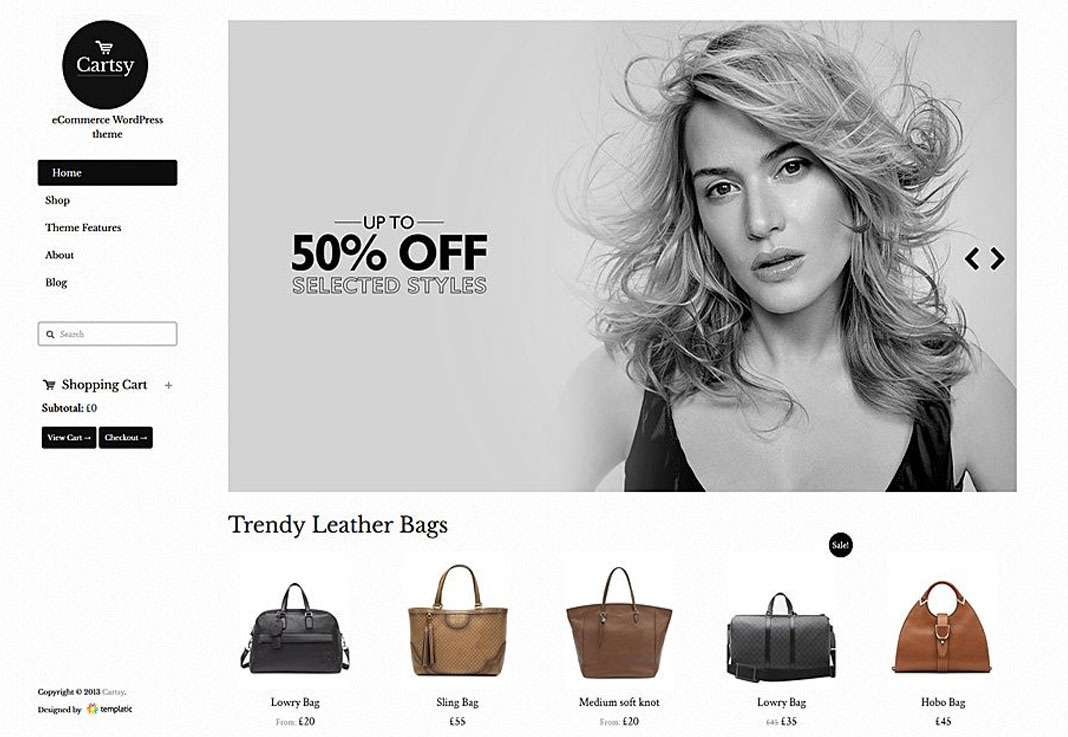Viewport: 1068px width, 737px height.
Task: Expand Shopping Cart with plus sign
Action: click(x=168, y=386)
